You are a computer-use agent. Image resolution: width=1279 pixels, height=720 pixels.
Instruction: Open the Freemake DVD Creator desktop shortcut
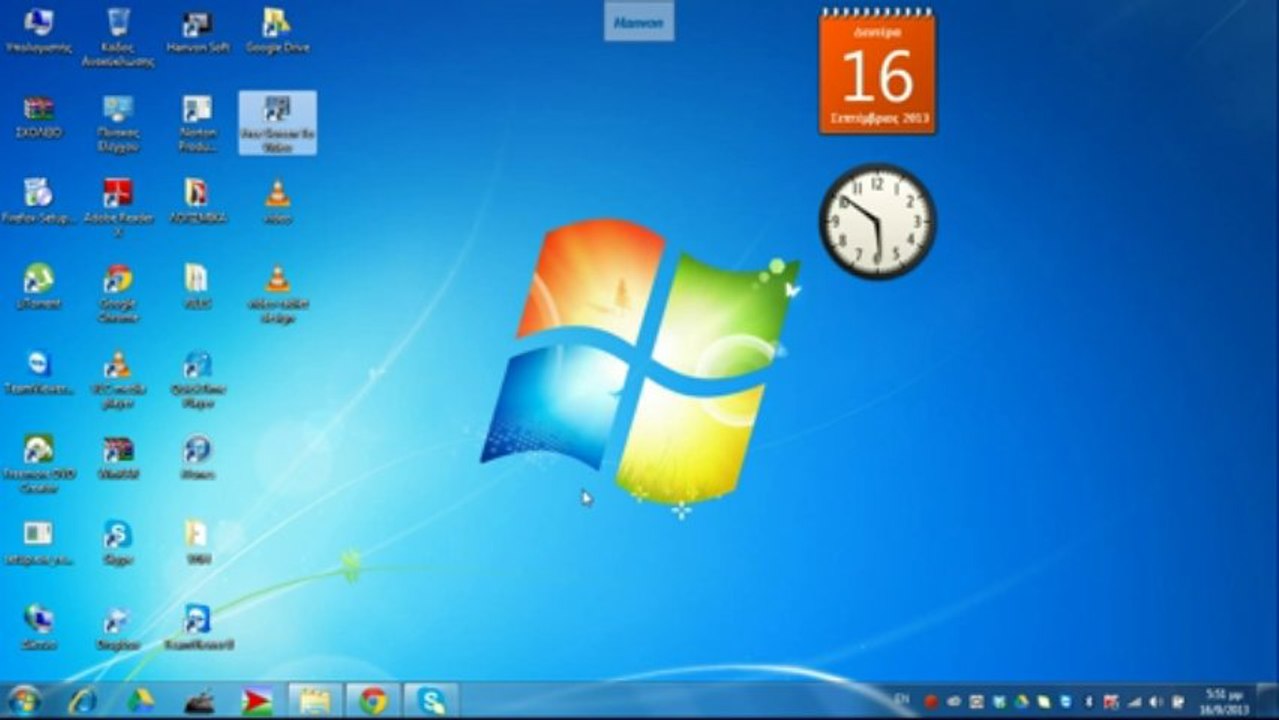point(38,464)
